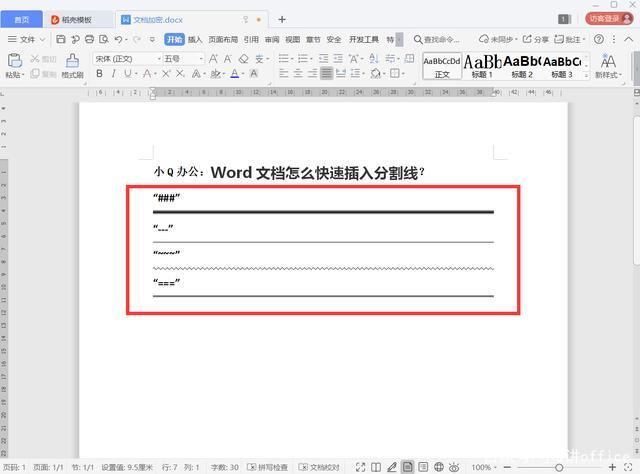
Task: Click the Redo arrow icon
Action: pyautogui.click(x=137, y=39)
